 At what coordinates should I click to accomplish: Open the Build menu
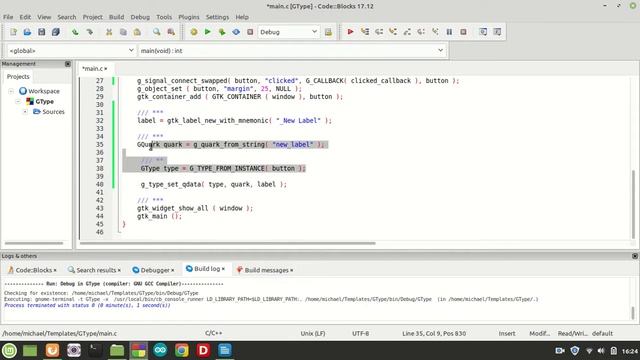(x=116, y=17)
